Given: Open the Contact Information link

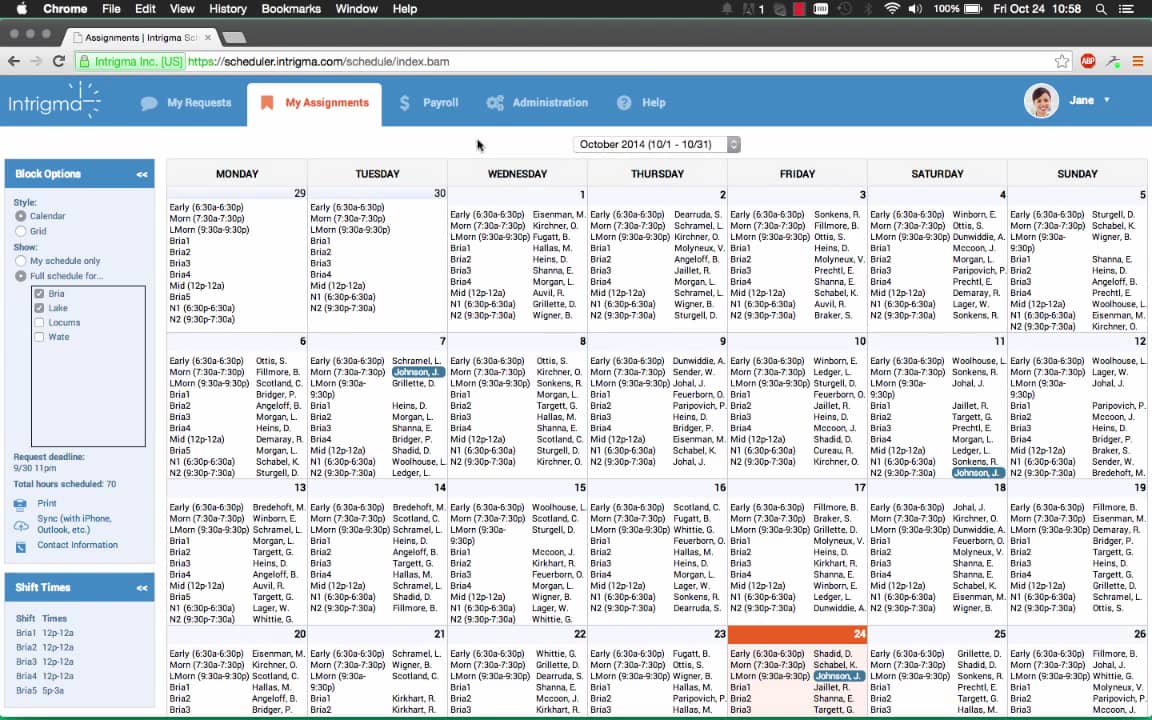Looking at the screenshot, I should pos(77,545).
